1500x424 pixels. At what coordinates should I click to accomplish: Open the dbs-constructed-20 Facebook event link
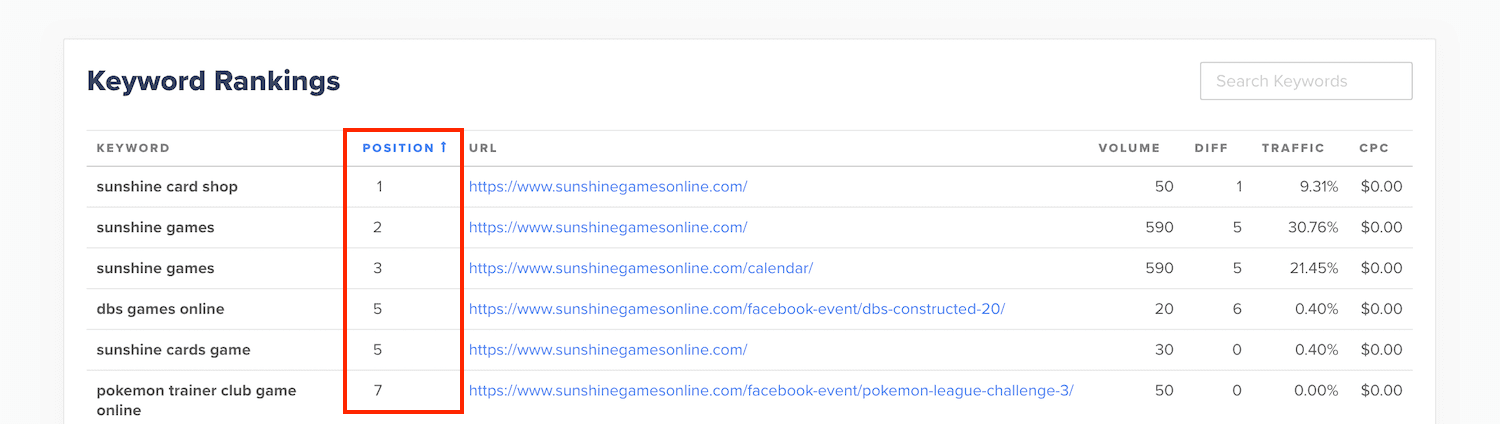click(x=736, y=310)
